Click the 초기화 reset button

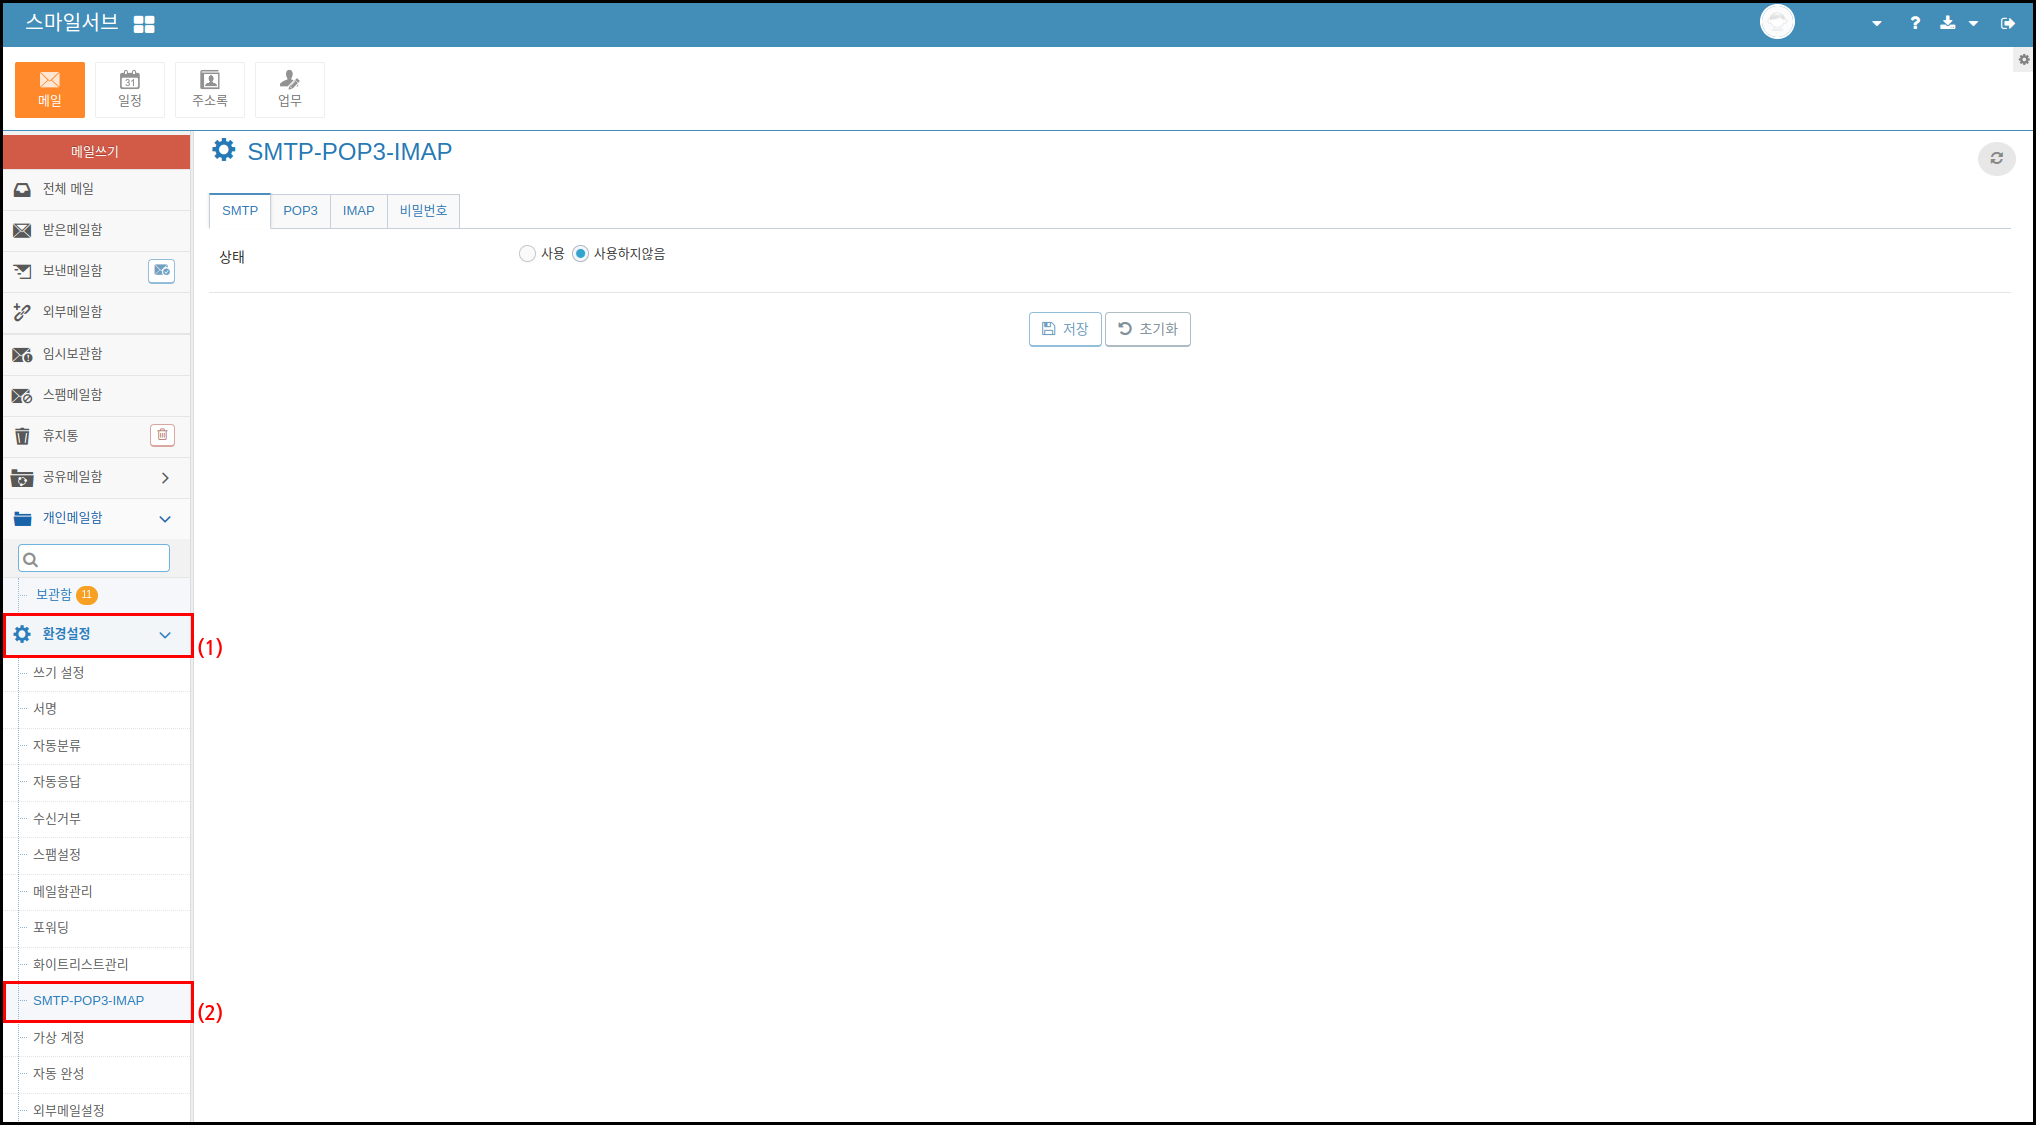click(x=1148, y=329)
